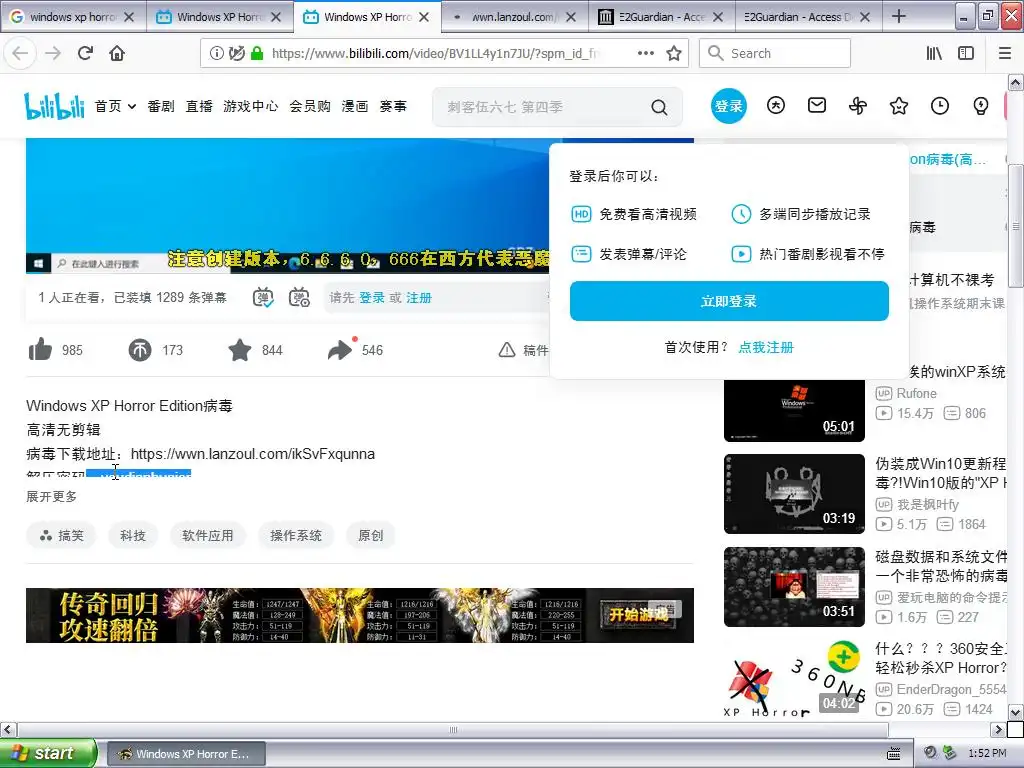Open 直播 navigation item
Screen dimensions: 1024x768
point(199,106)
